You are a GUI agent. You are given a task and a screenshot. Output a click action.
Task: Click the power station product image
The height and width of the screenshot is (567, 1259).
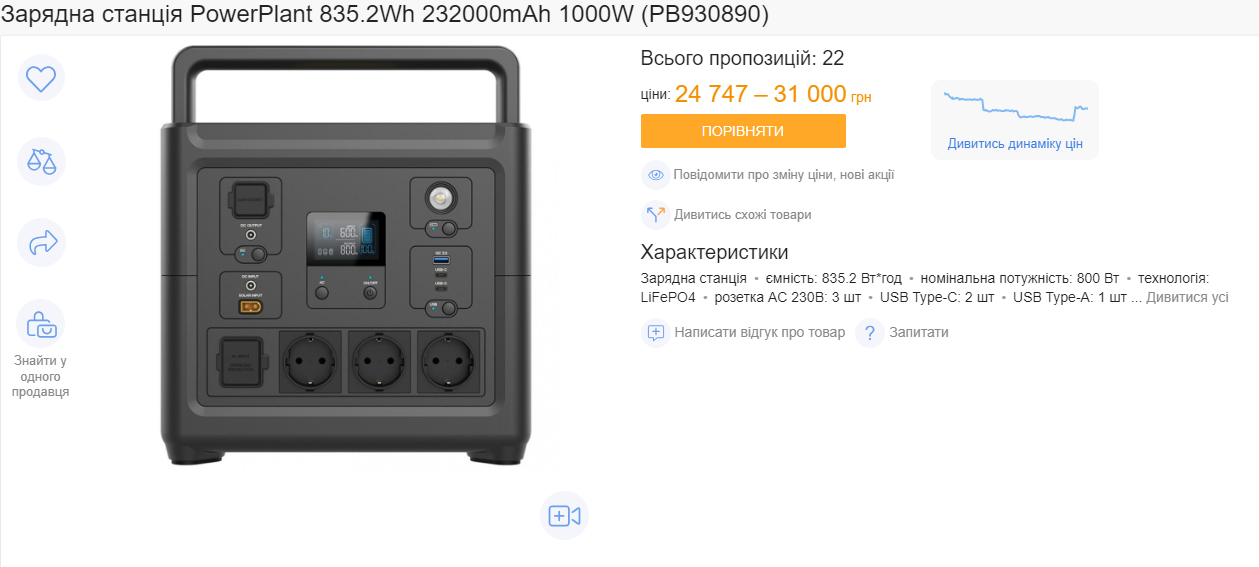[345, 256]
